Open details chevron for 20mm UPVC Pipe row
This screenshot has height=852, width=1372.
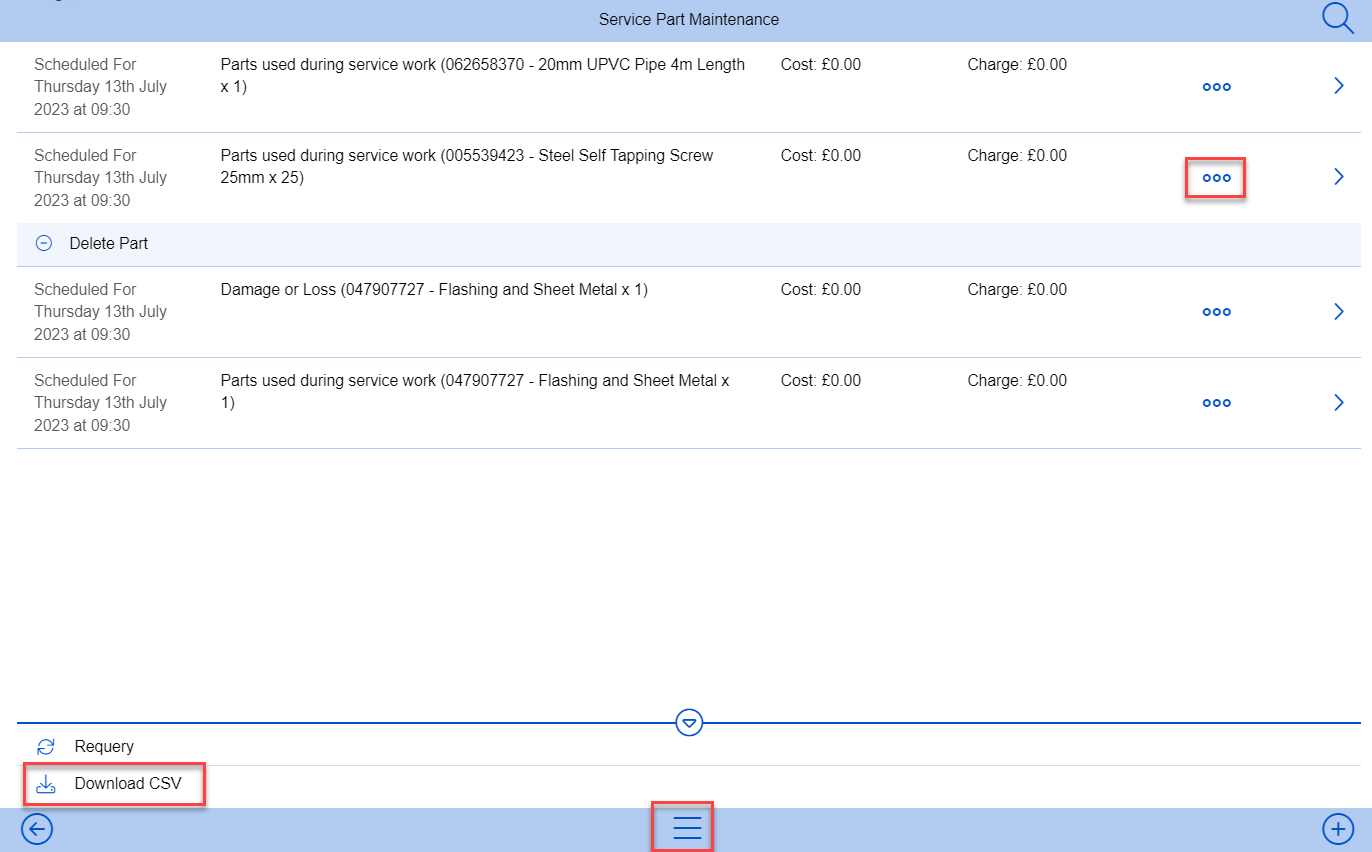tap(1339, 86)
